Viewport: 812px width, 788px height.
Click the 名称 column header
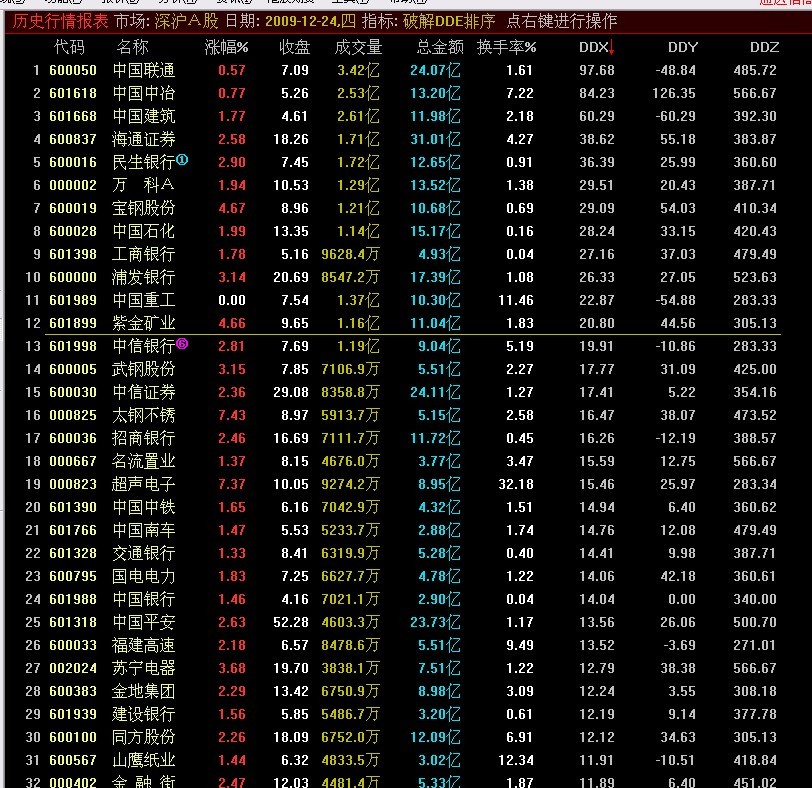click(x=132, y=47)
